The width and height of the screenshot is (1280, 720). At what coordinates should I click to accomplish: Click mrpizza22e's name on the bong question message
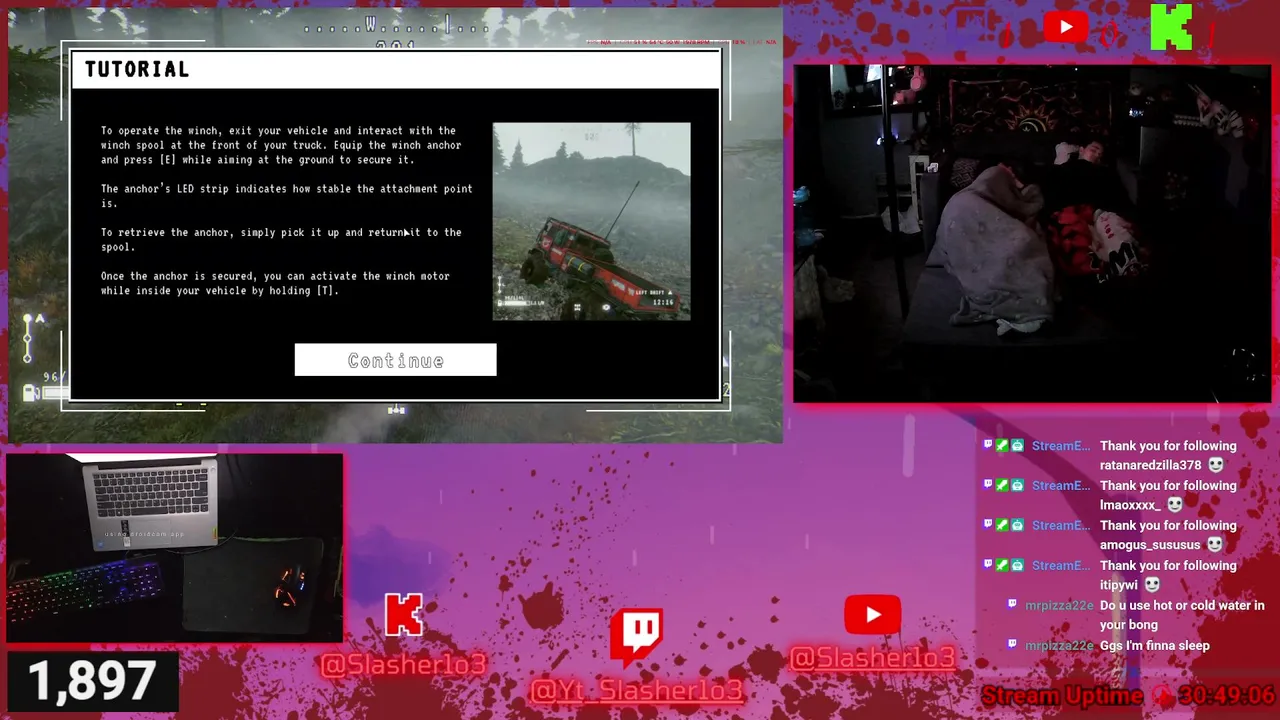pyautogui.click(x=1060, y=606)
